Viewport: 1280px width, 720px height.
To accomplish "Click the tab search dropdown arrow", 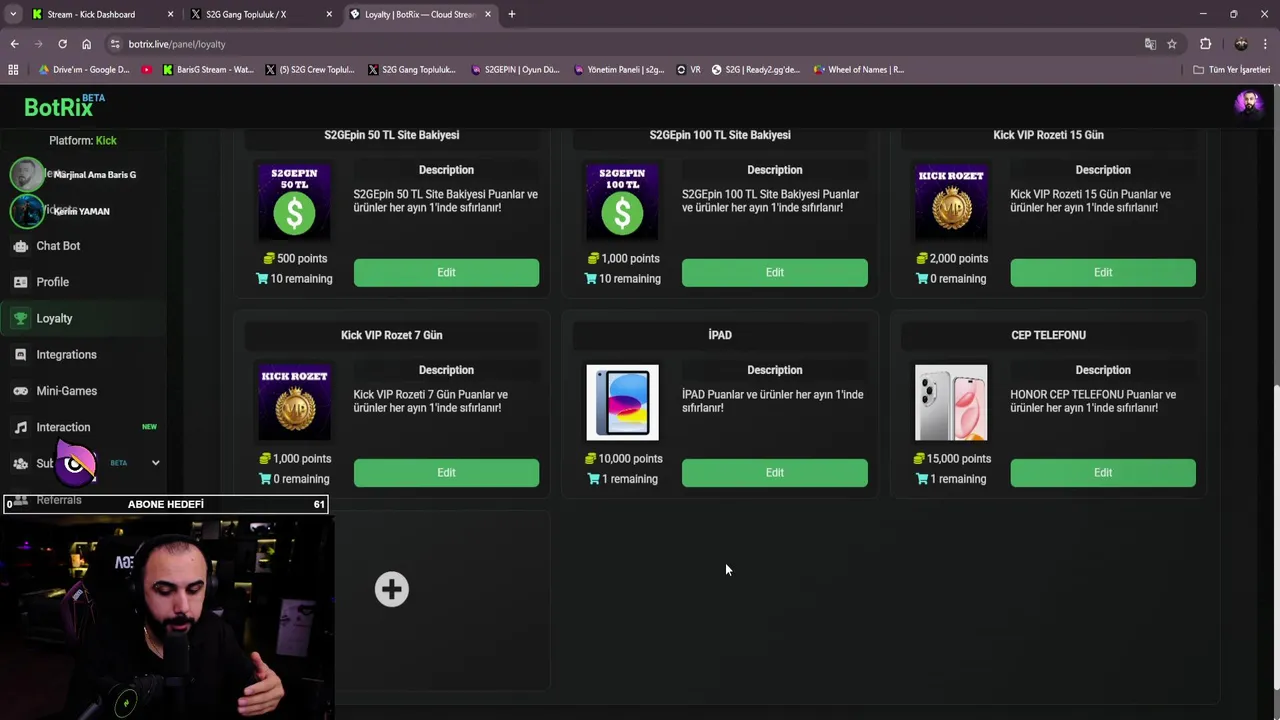I will [13, 14].
